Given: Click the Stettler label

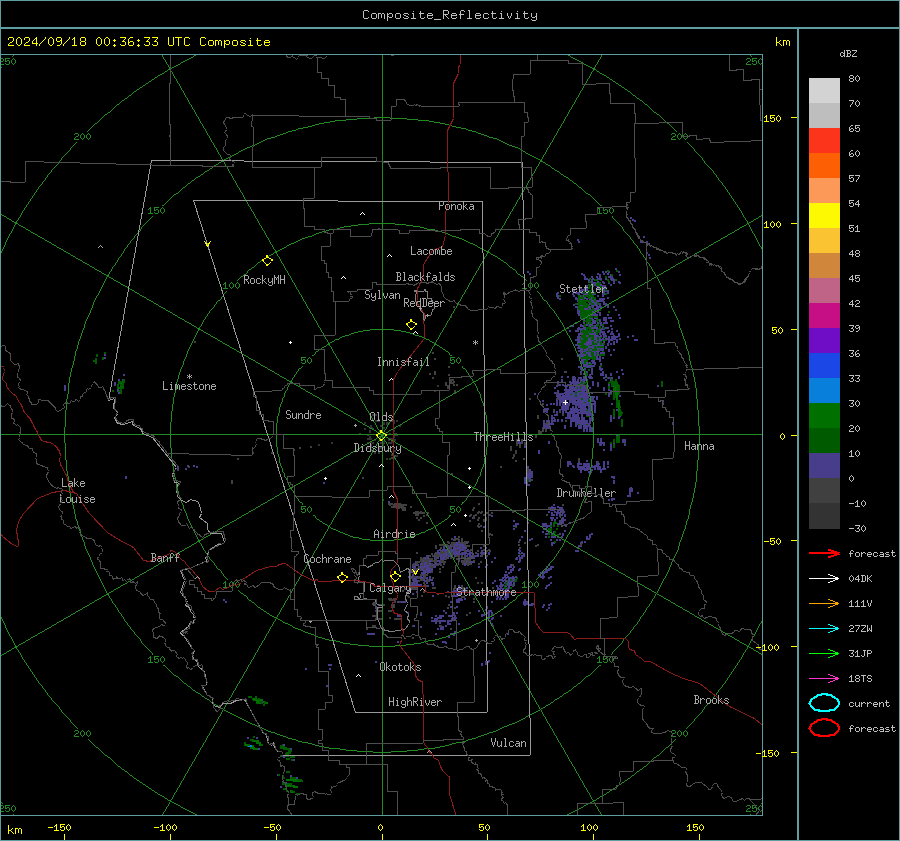Looking at the screenshot, I should (x=583, y=289).
